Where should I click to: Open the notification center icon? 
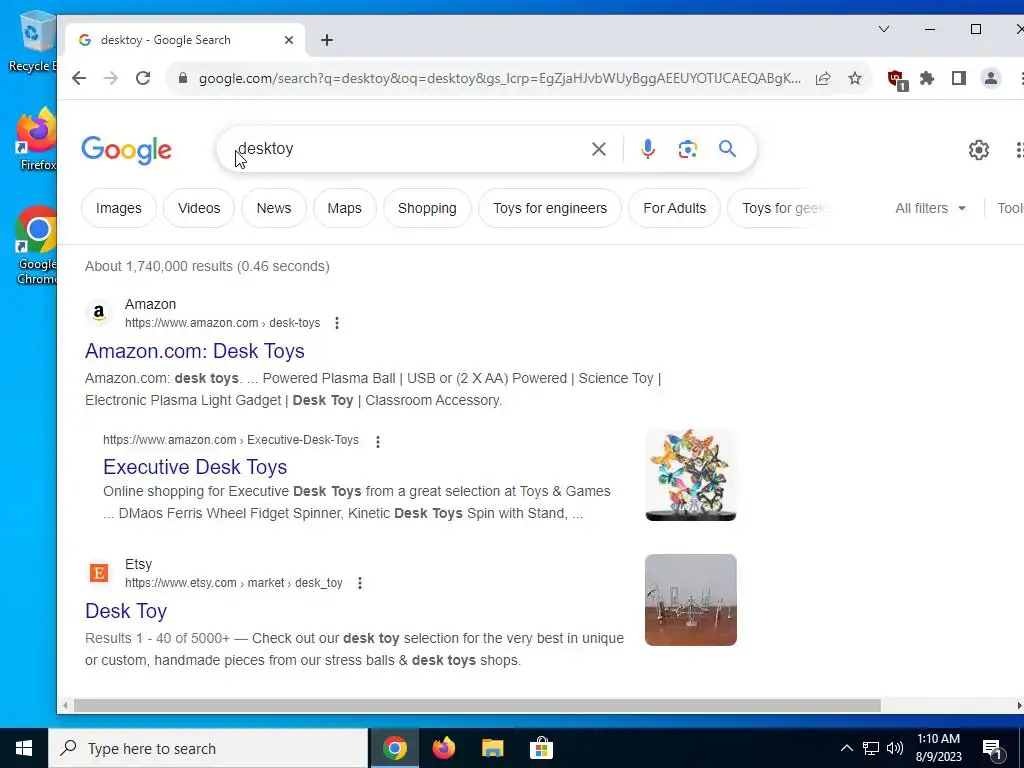point(992,749)
